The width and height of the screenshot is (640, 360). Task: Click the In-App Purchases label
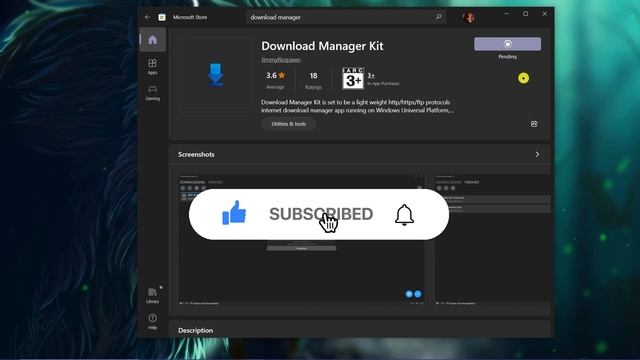point(383,83)
